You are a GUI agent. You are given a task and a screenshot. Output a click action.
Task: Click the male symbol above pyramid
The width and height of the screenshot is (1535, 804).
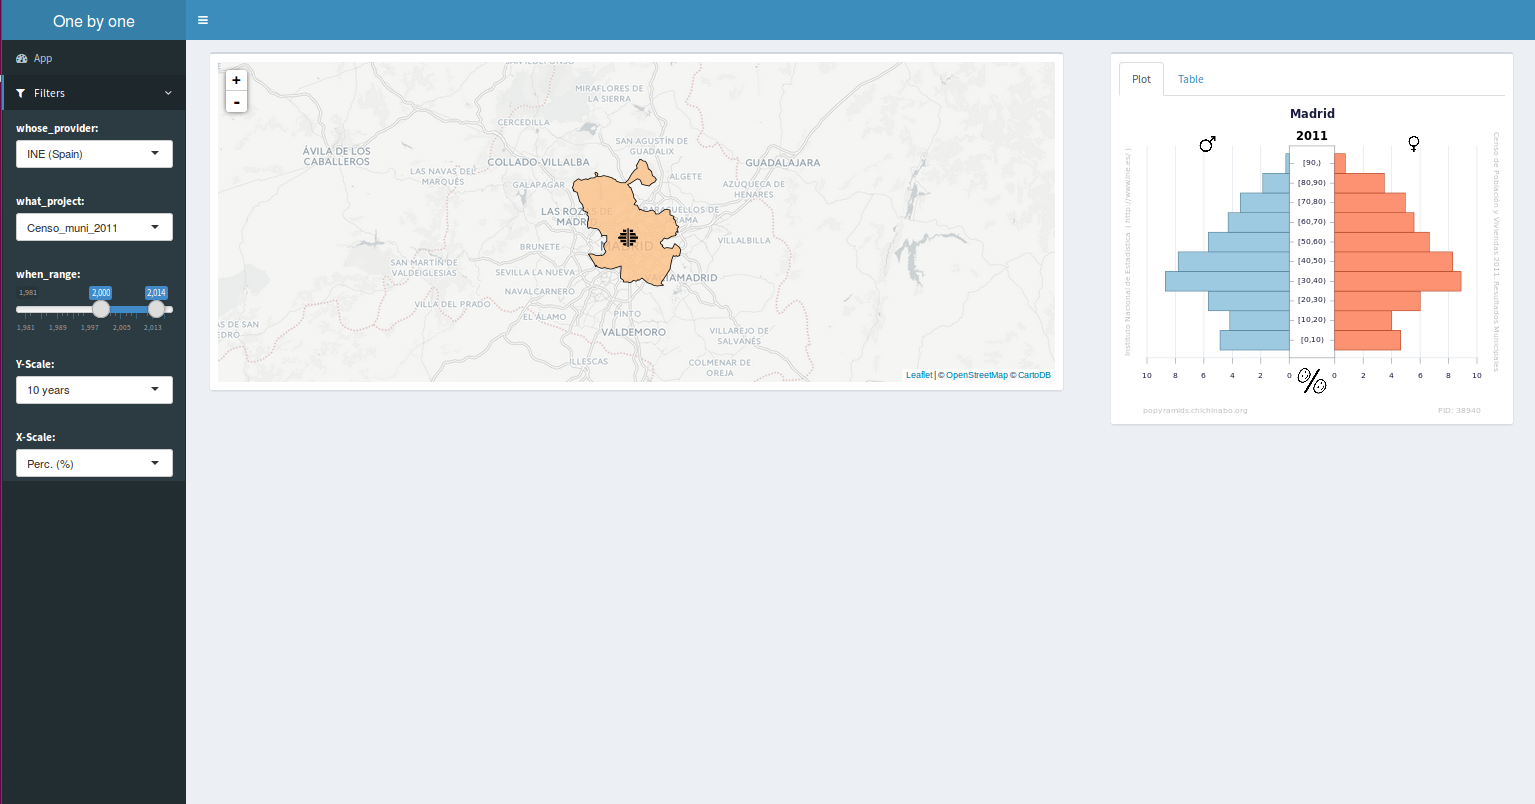pos(1207,144)
